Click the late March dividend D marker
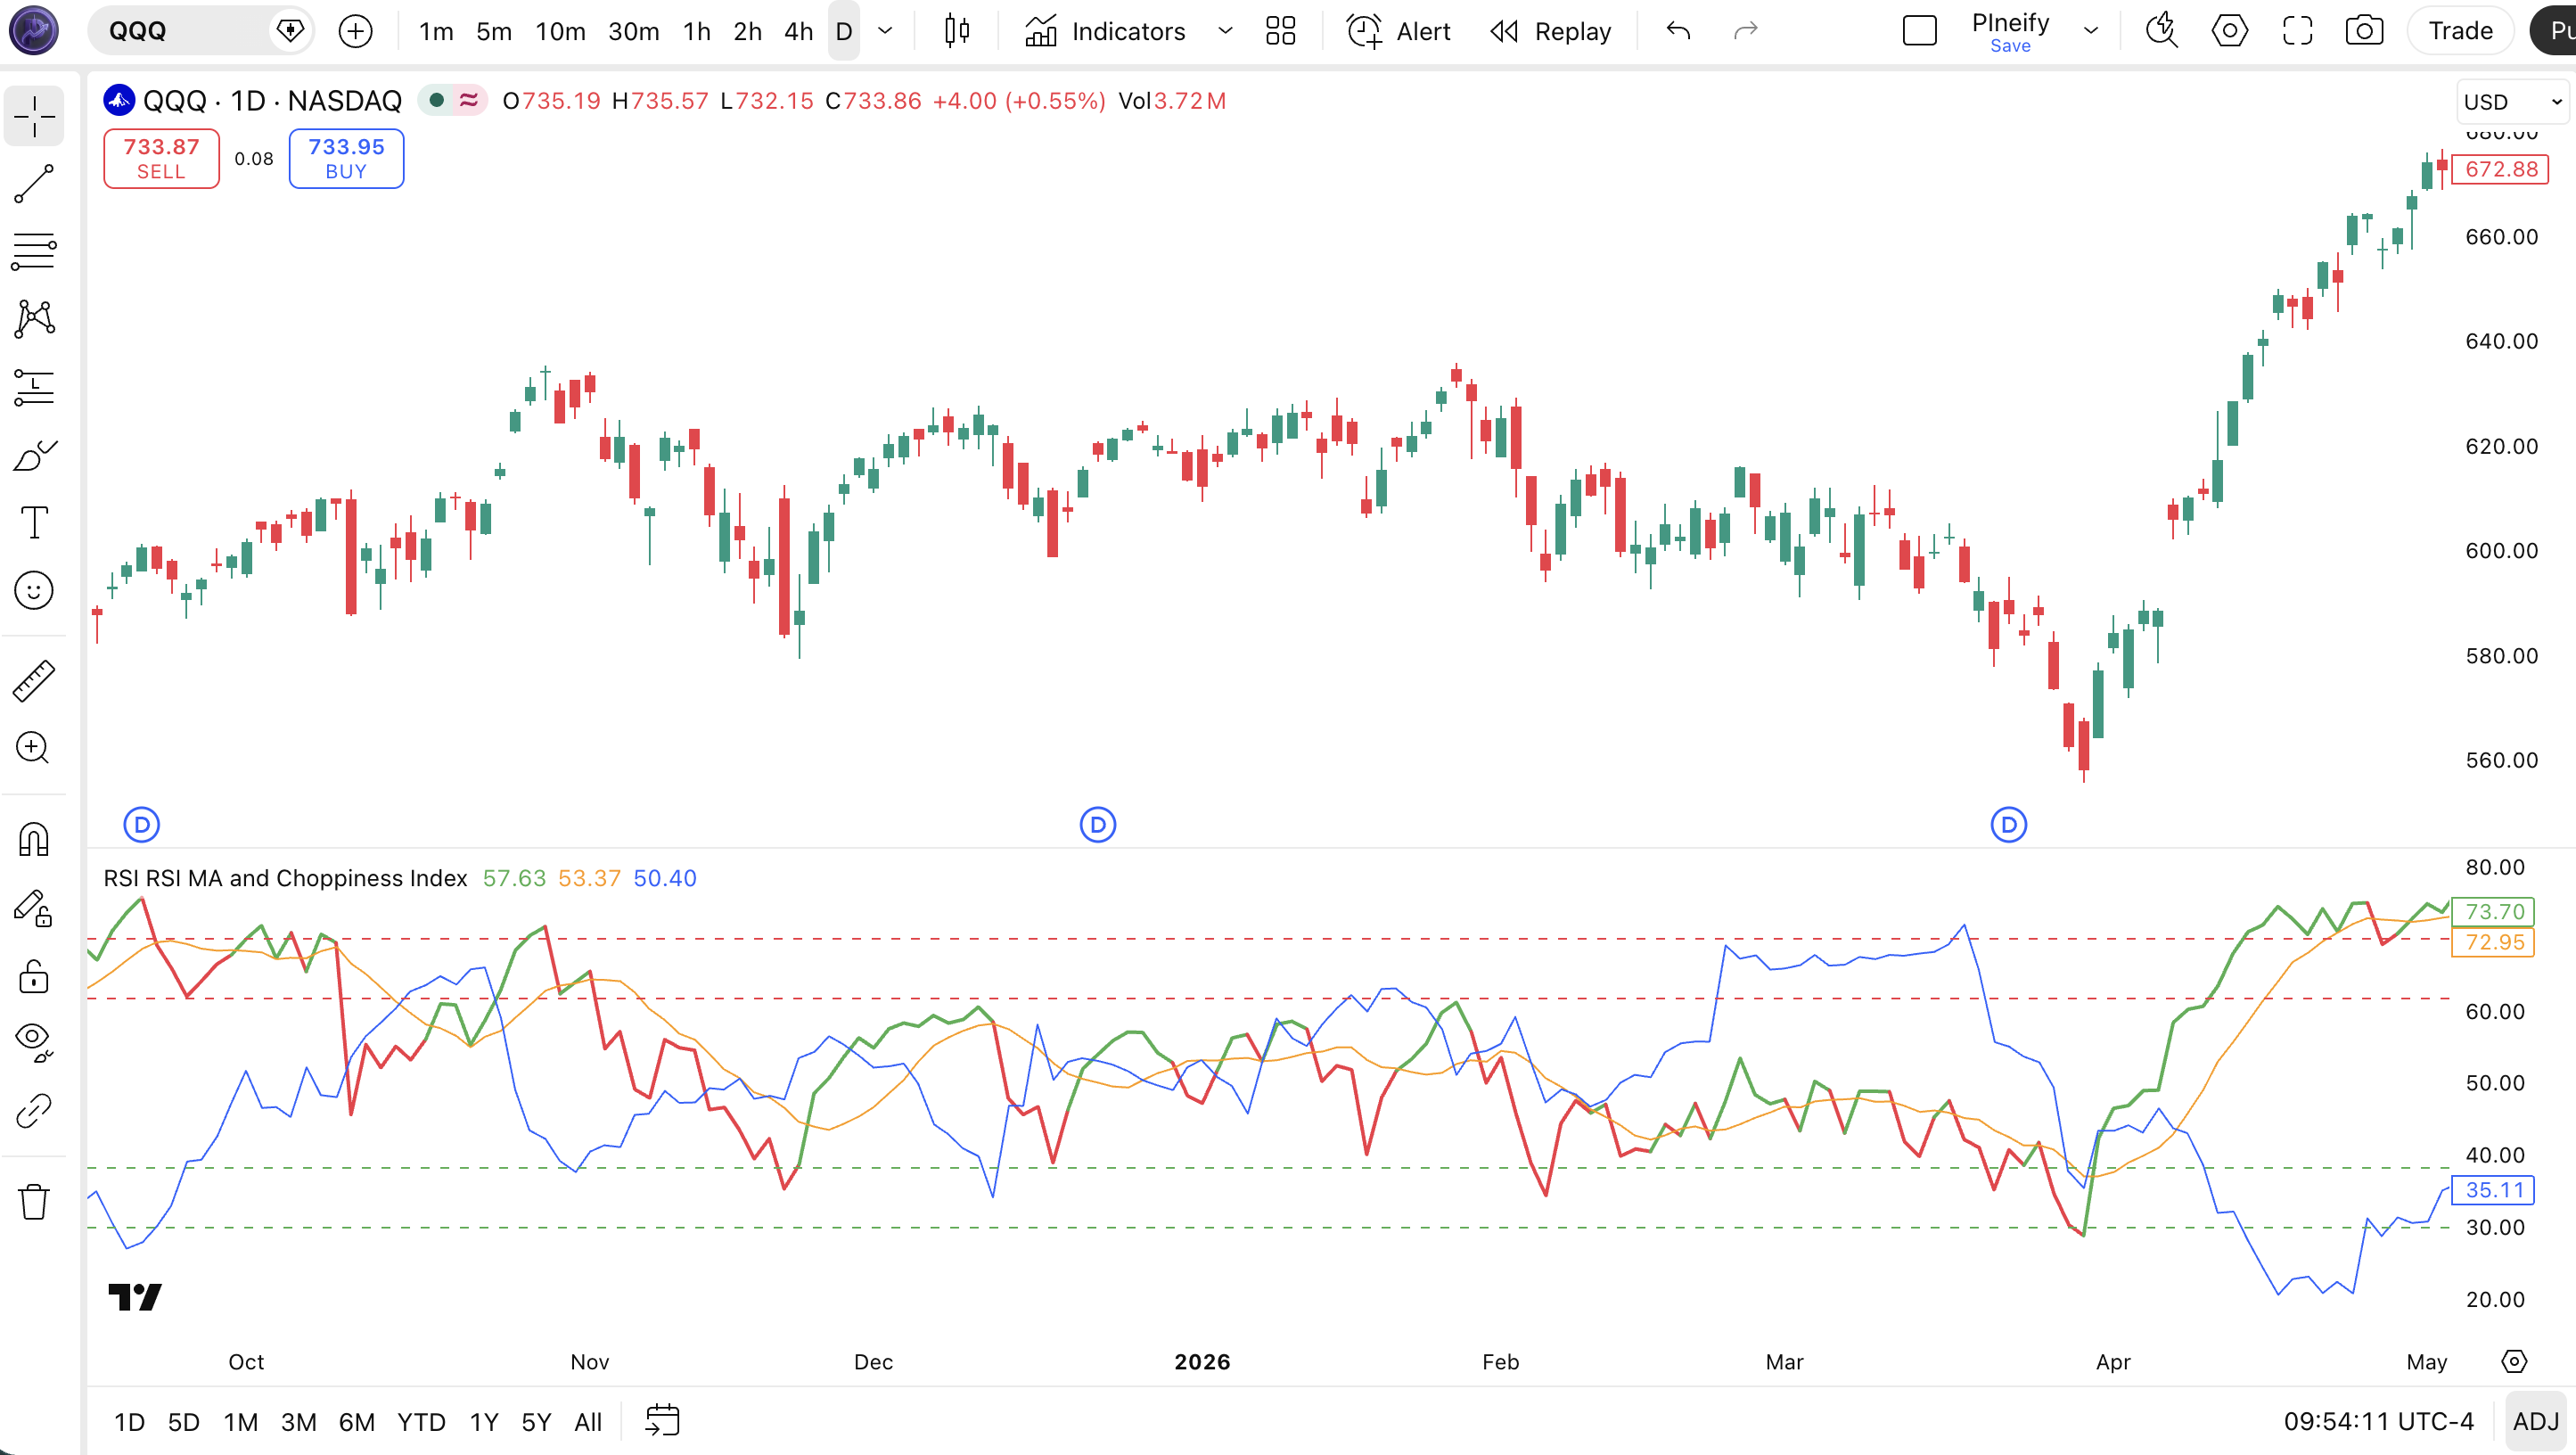The image size is (2576, 1455). pyautogui.click(x=2009, y=825)
